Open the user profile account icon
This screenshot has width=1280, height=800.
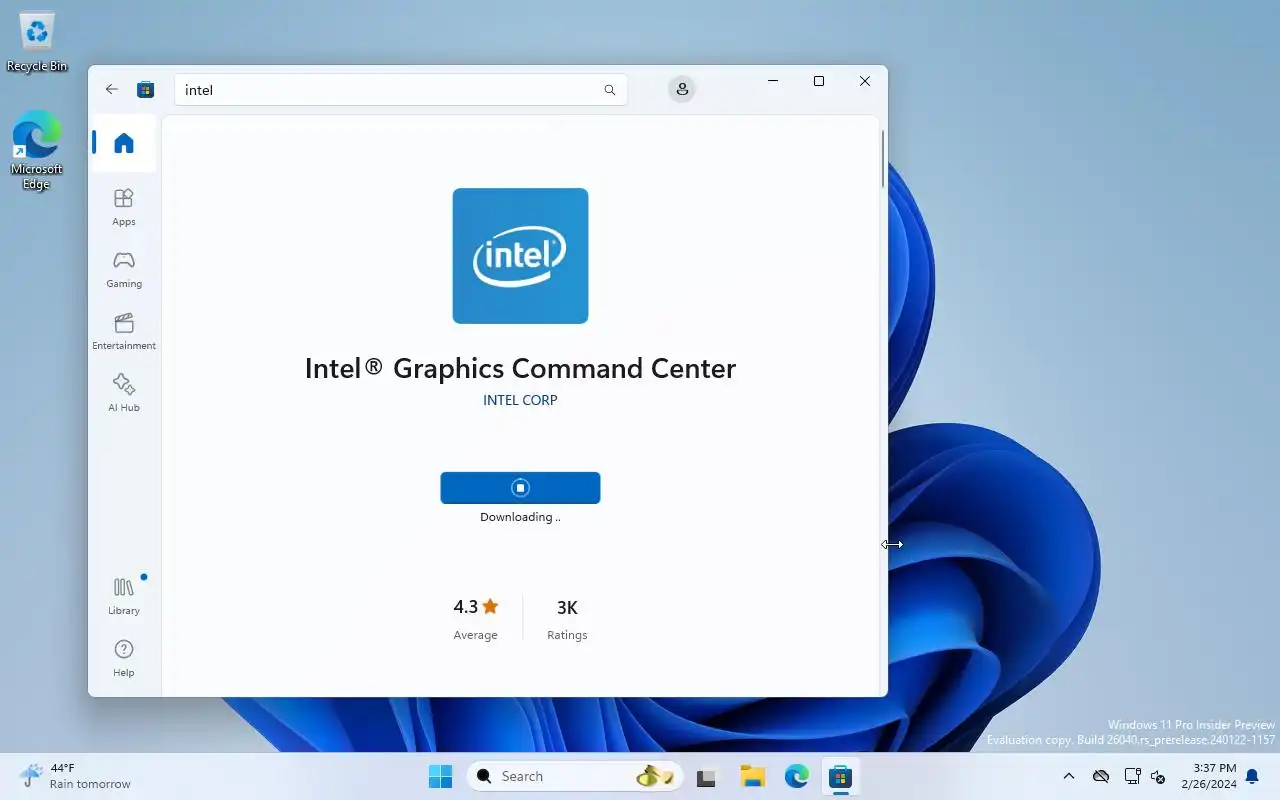click(x=682, y=89)
